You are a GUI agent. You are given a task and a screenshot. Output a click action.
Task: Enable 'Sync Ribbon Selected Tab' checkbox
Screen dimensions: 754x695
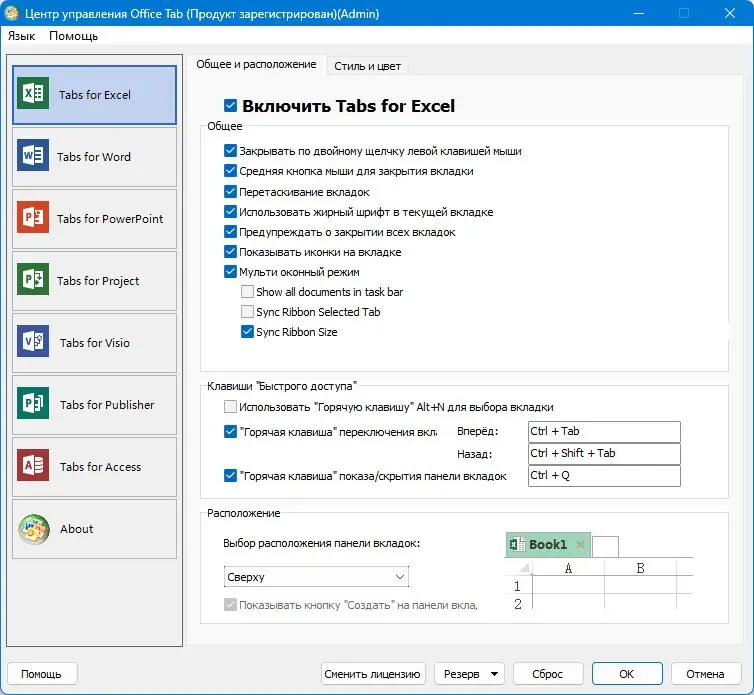[247, 312]
